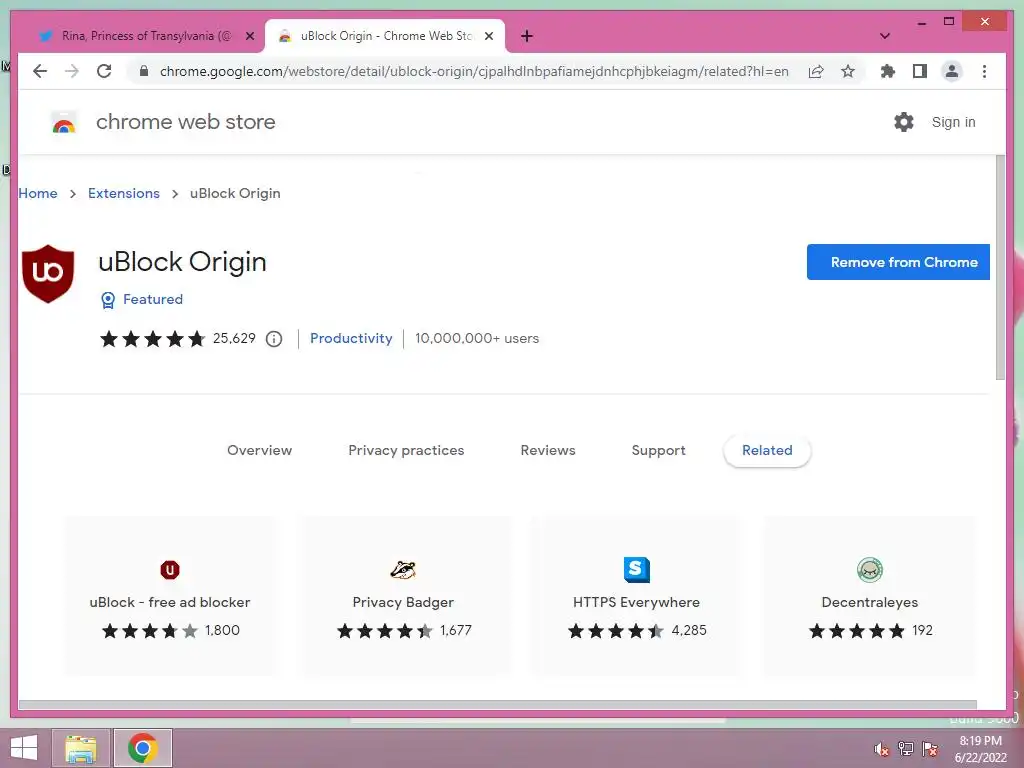Click Remove from Chrome
The height and width of the screenshot is (768, 1024).
pos(898,262)
